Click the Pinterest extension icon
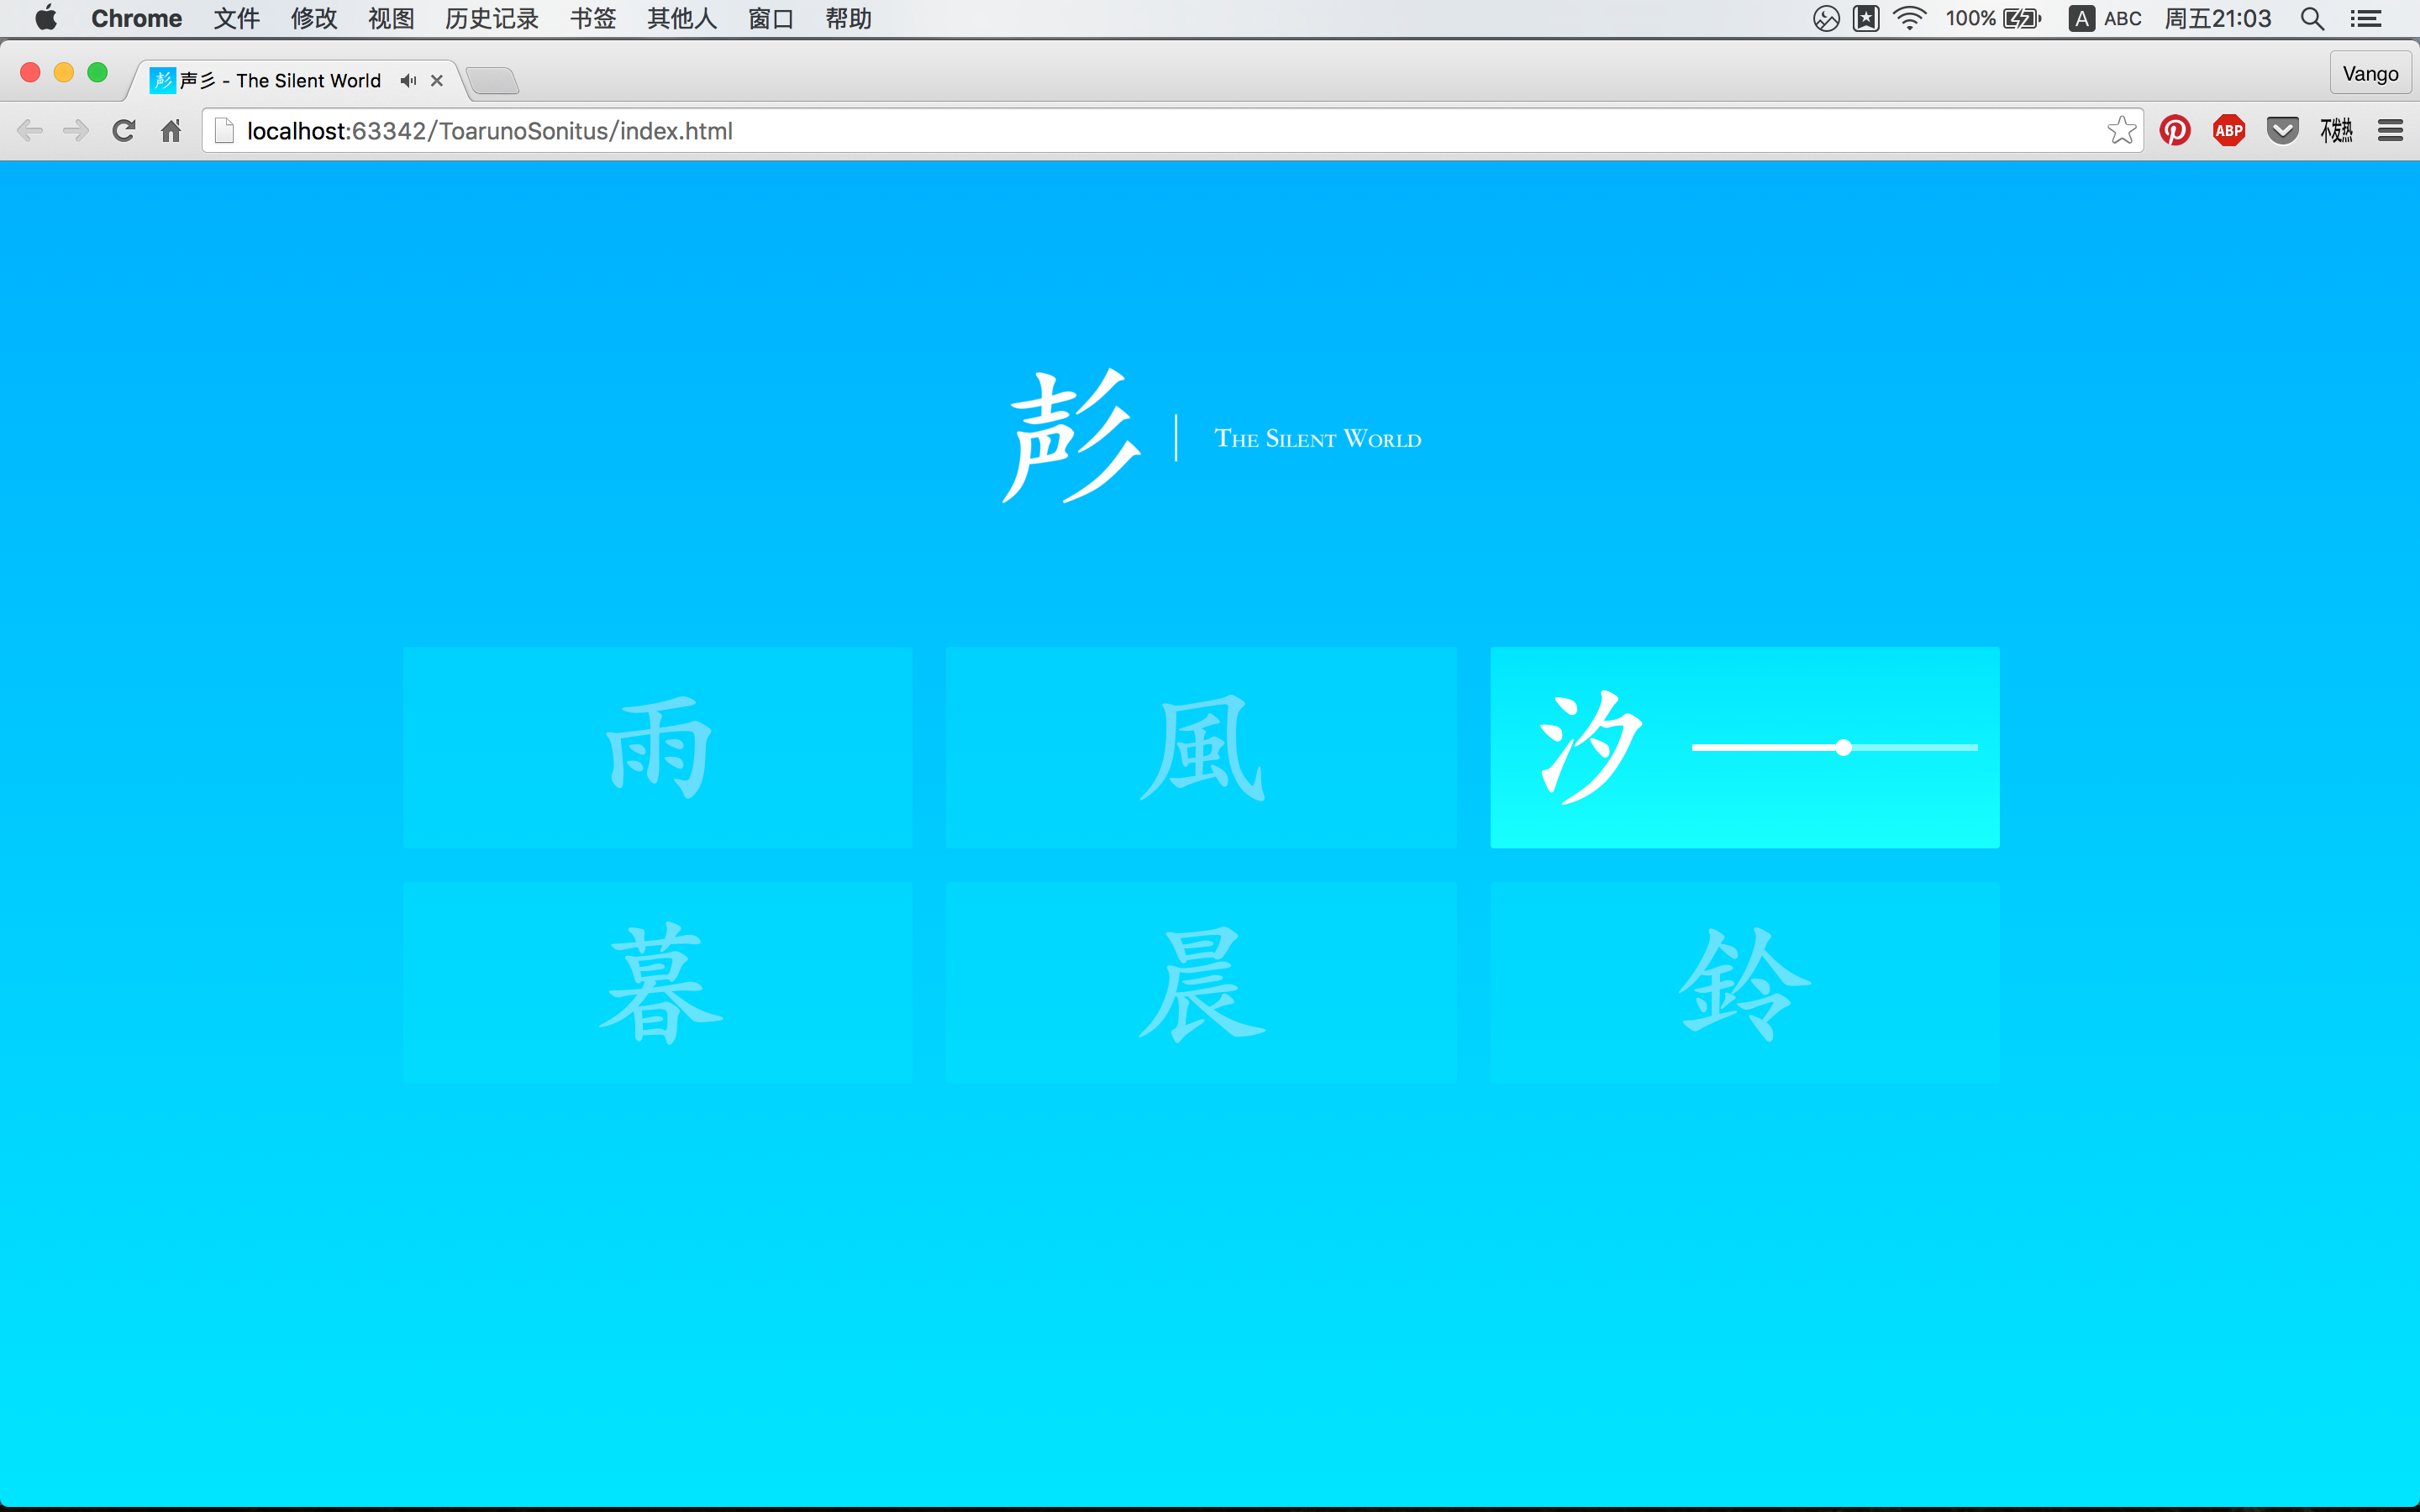This screenshot has height=1512, width=2420. tap(2174, 131)
